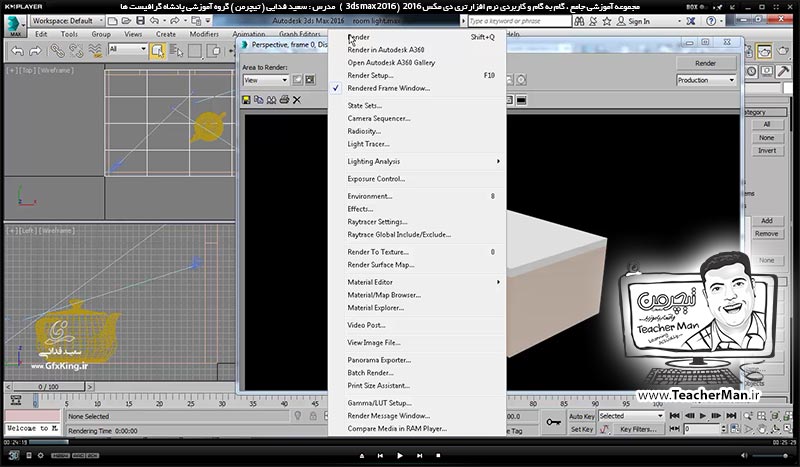Click the Save File floppy icon
Image resolution: width=800 pixels, height=467 pixels.
coord(140,21)
